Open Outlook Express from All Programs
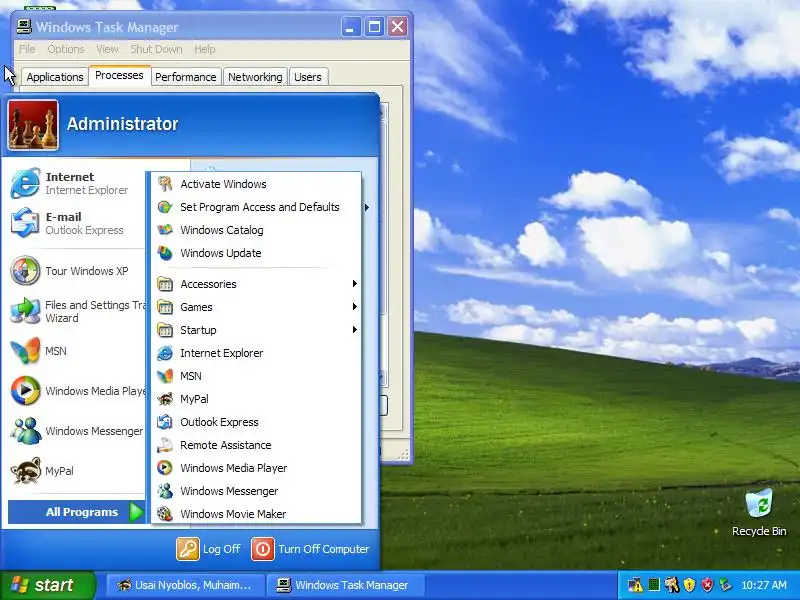 tap(256, 422)
